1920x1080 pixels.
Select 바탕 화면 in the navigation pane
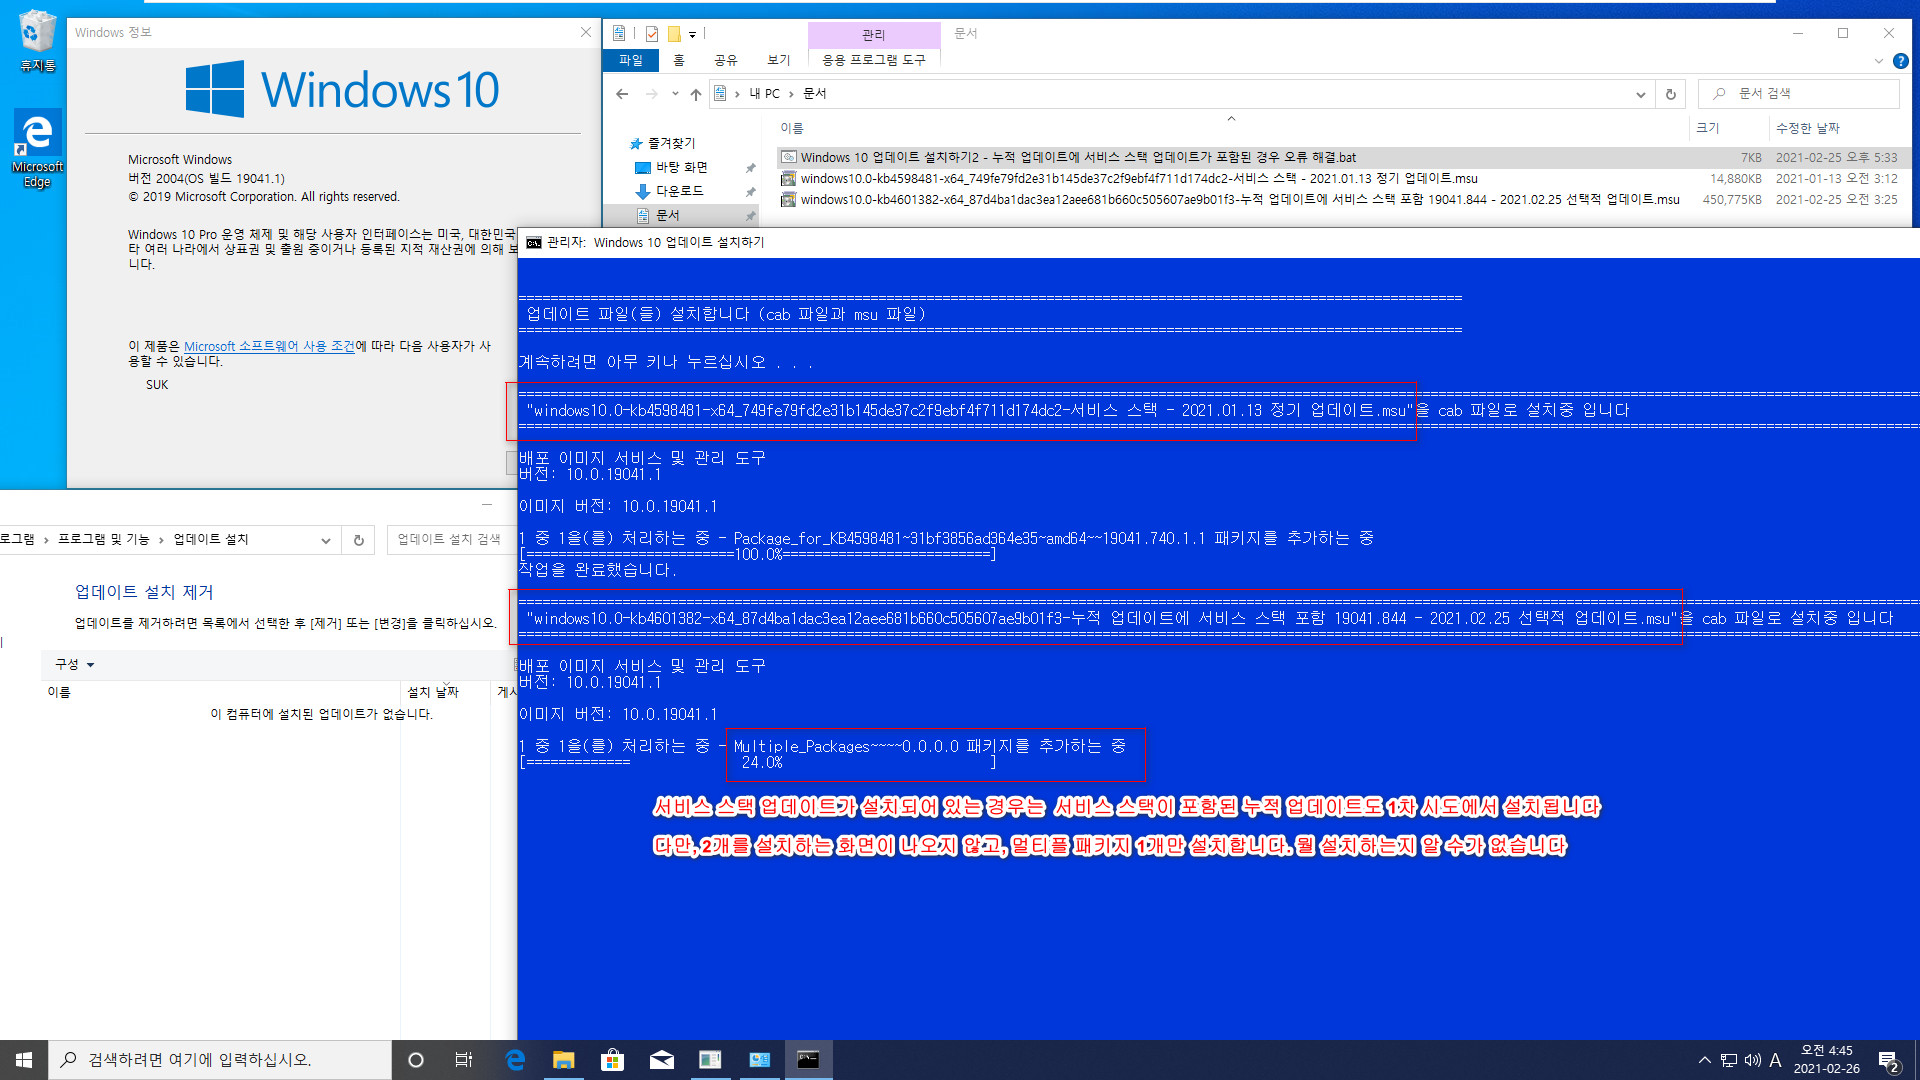(681, 167)
